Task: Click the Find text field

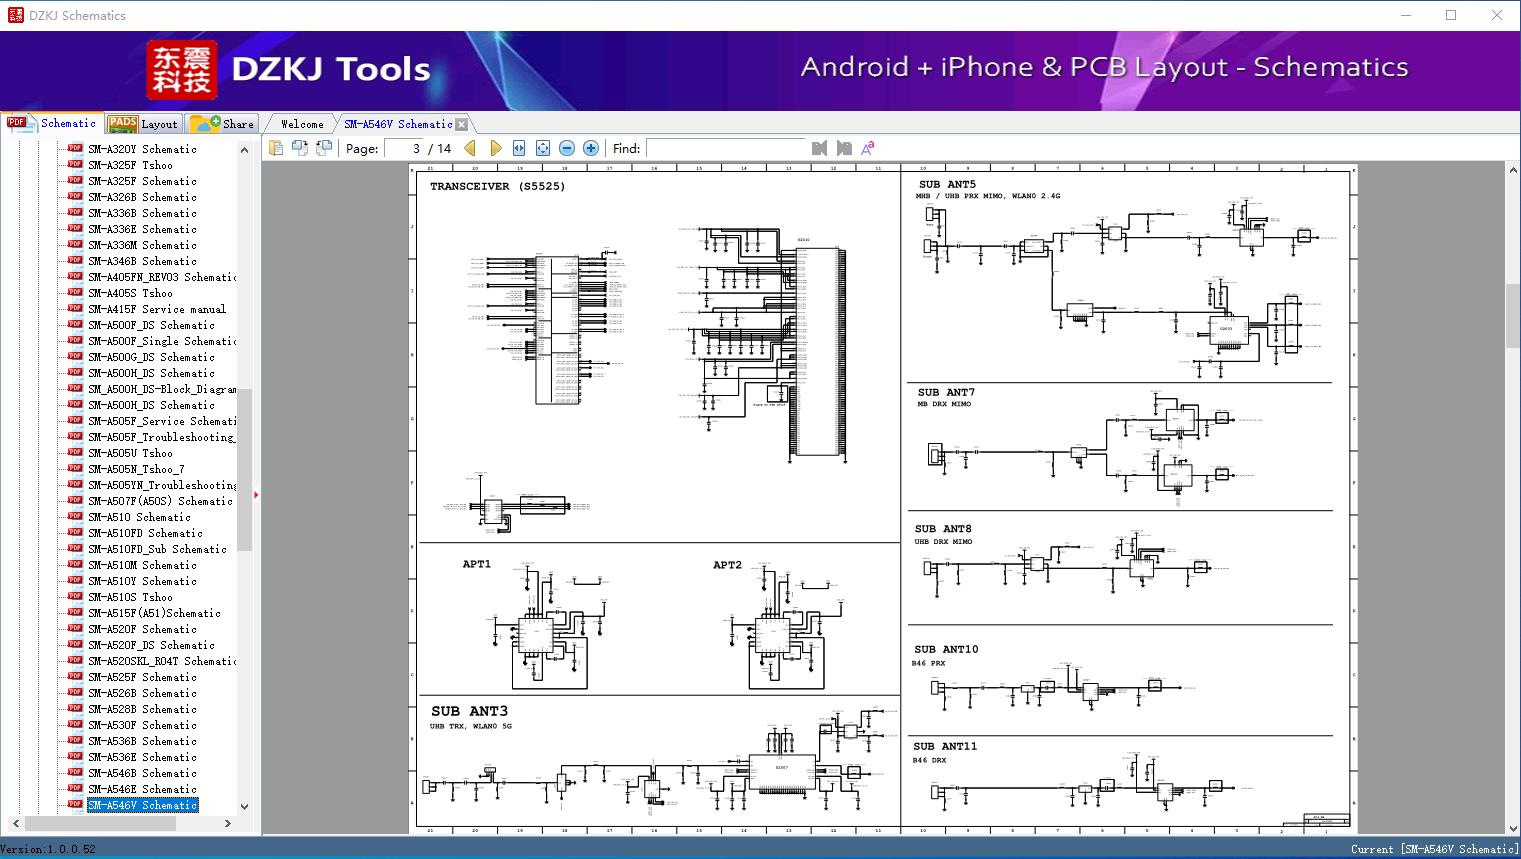Action: click(x=725, y=148)
